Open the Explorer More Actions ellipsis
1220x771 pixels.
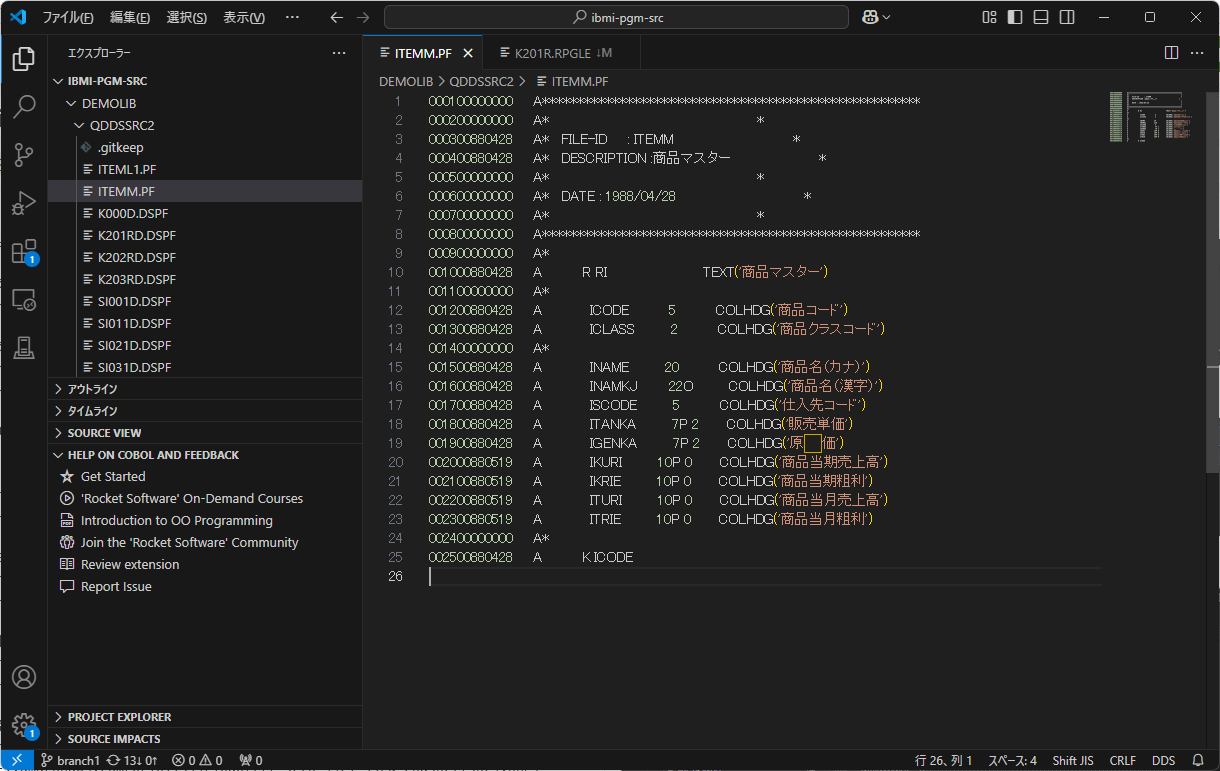pyautogui.click(x=339, y=53)
